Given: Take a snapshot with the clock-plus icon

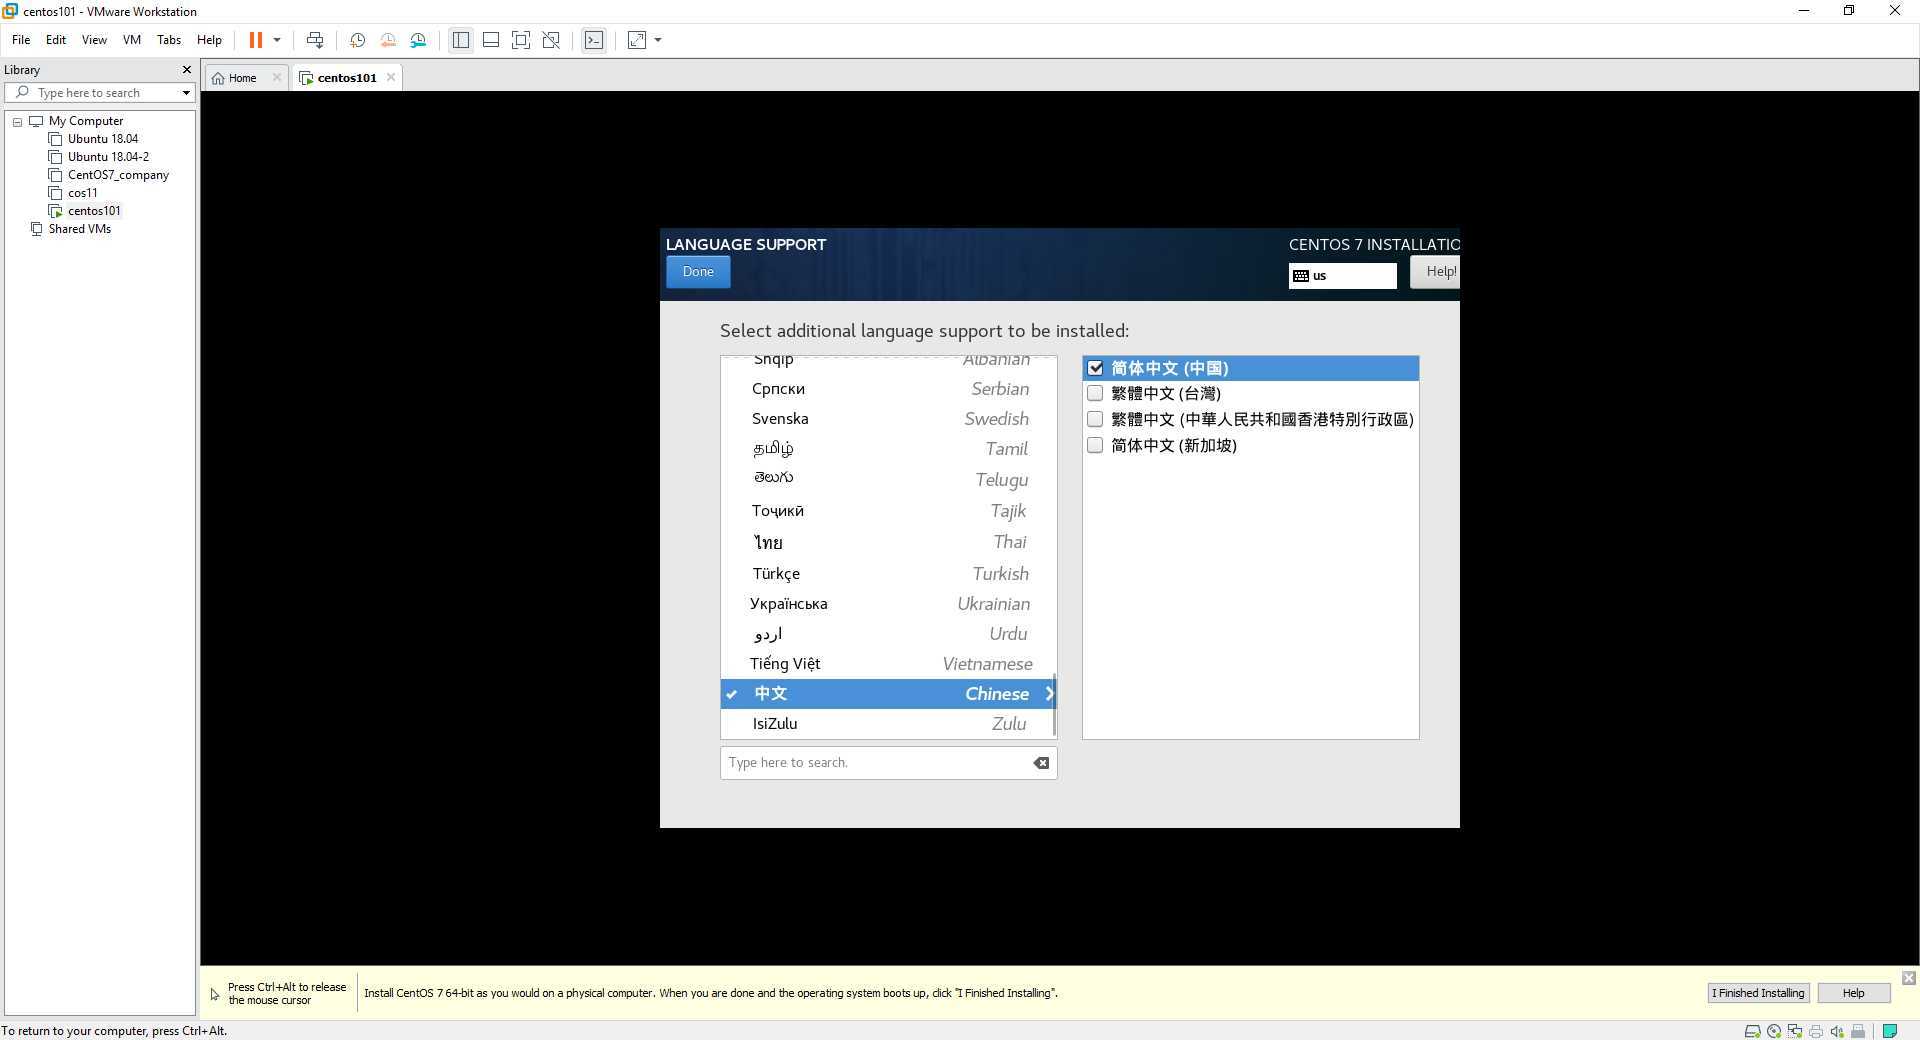Looking at the screenshot, I should click(357, 40).
